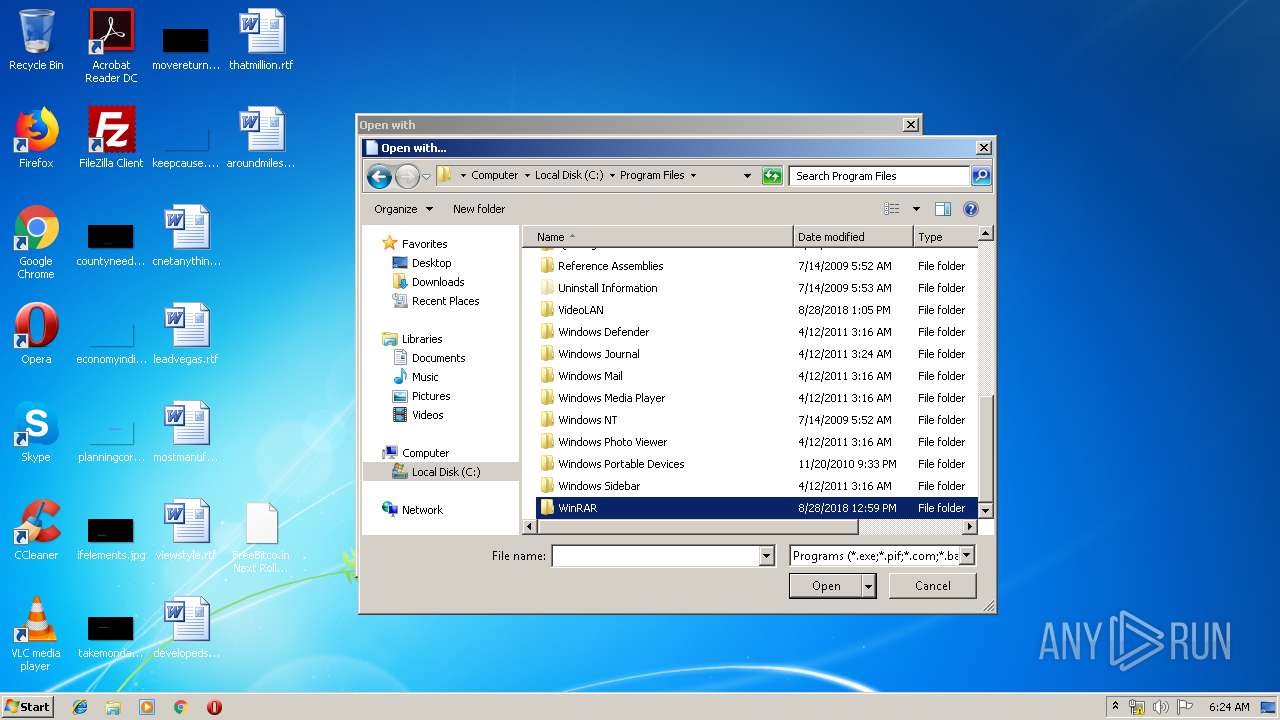Select the VideoLAN folder

point(756,310)
